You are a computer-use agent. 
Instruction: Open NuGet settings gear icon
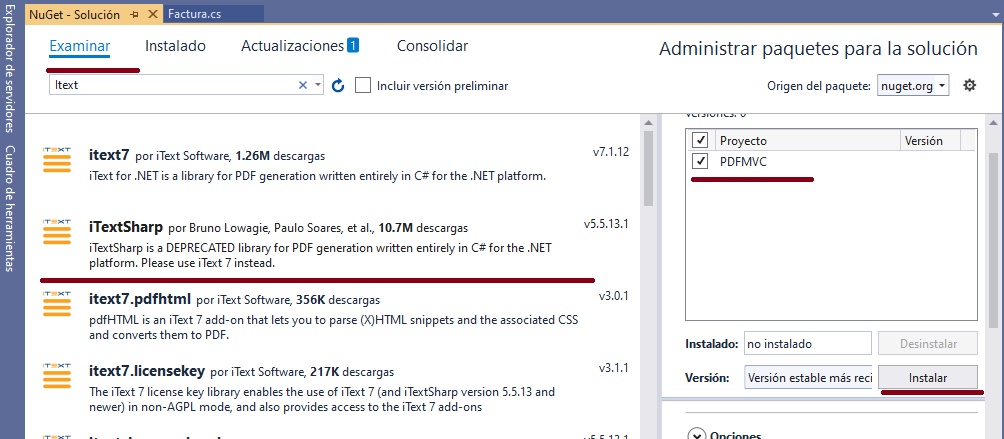point(969,85)
